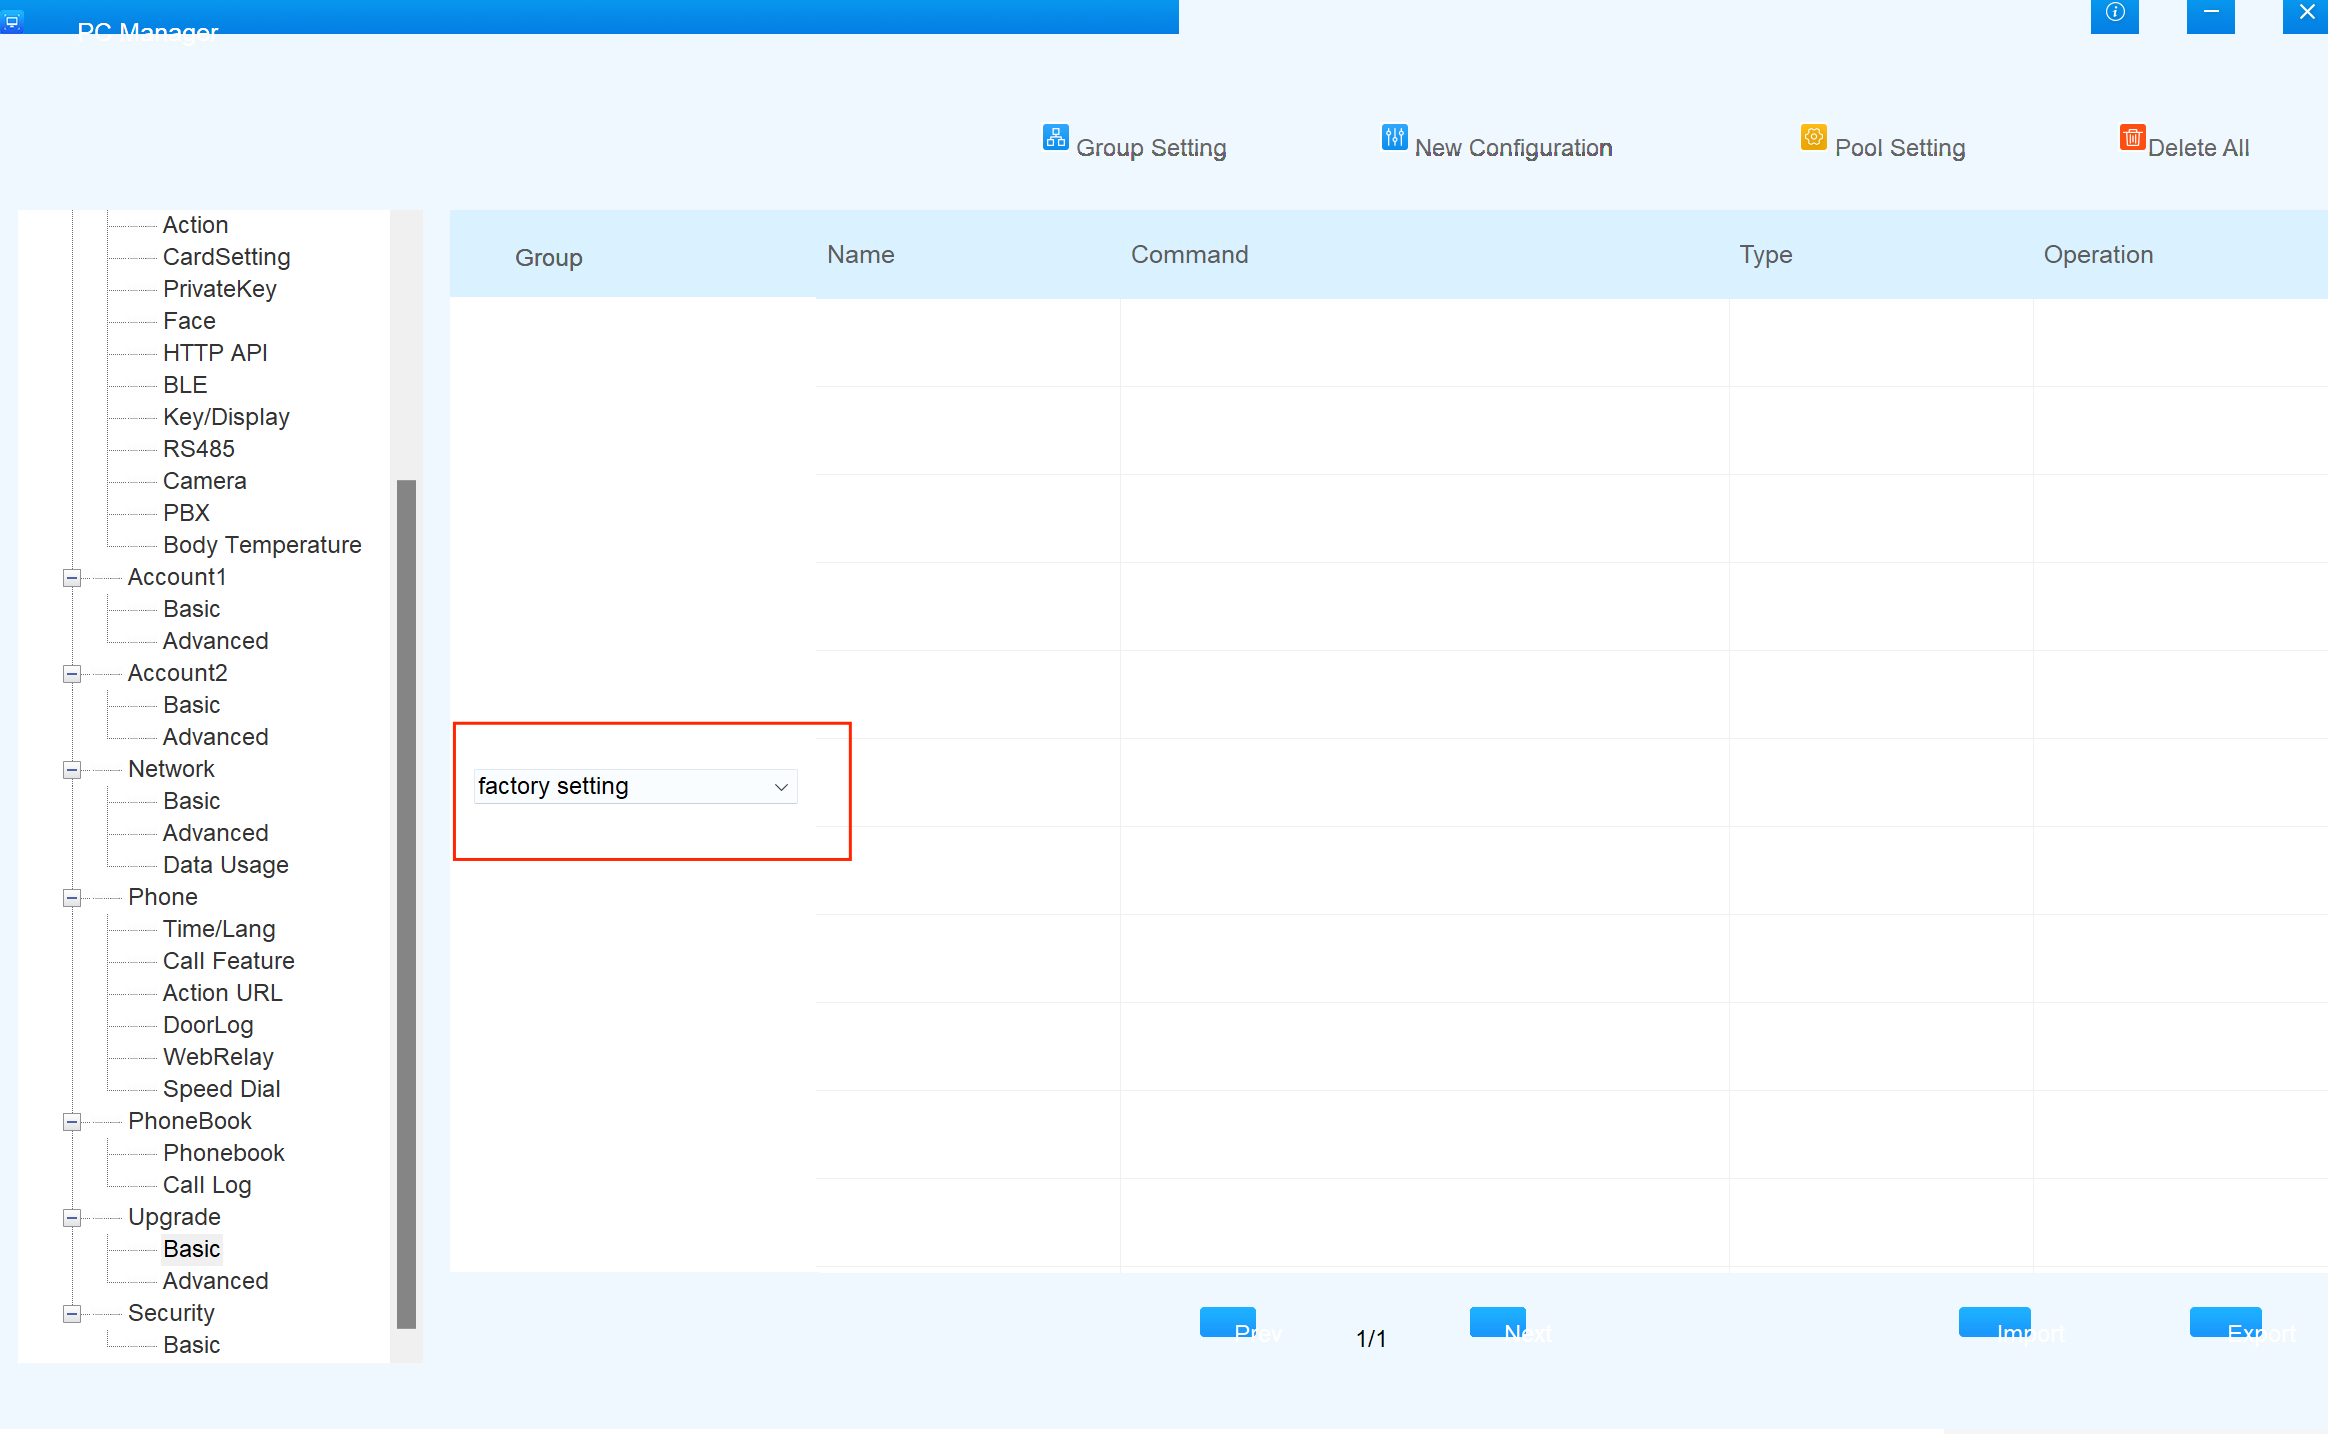Collapse the Network tree node
Image resolution: width=2328 pixels, height=1434 pixels.
click(72, 770)
